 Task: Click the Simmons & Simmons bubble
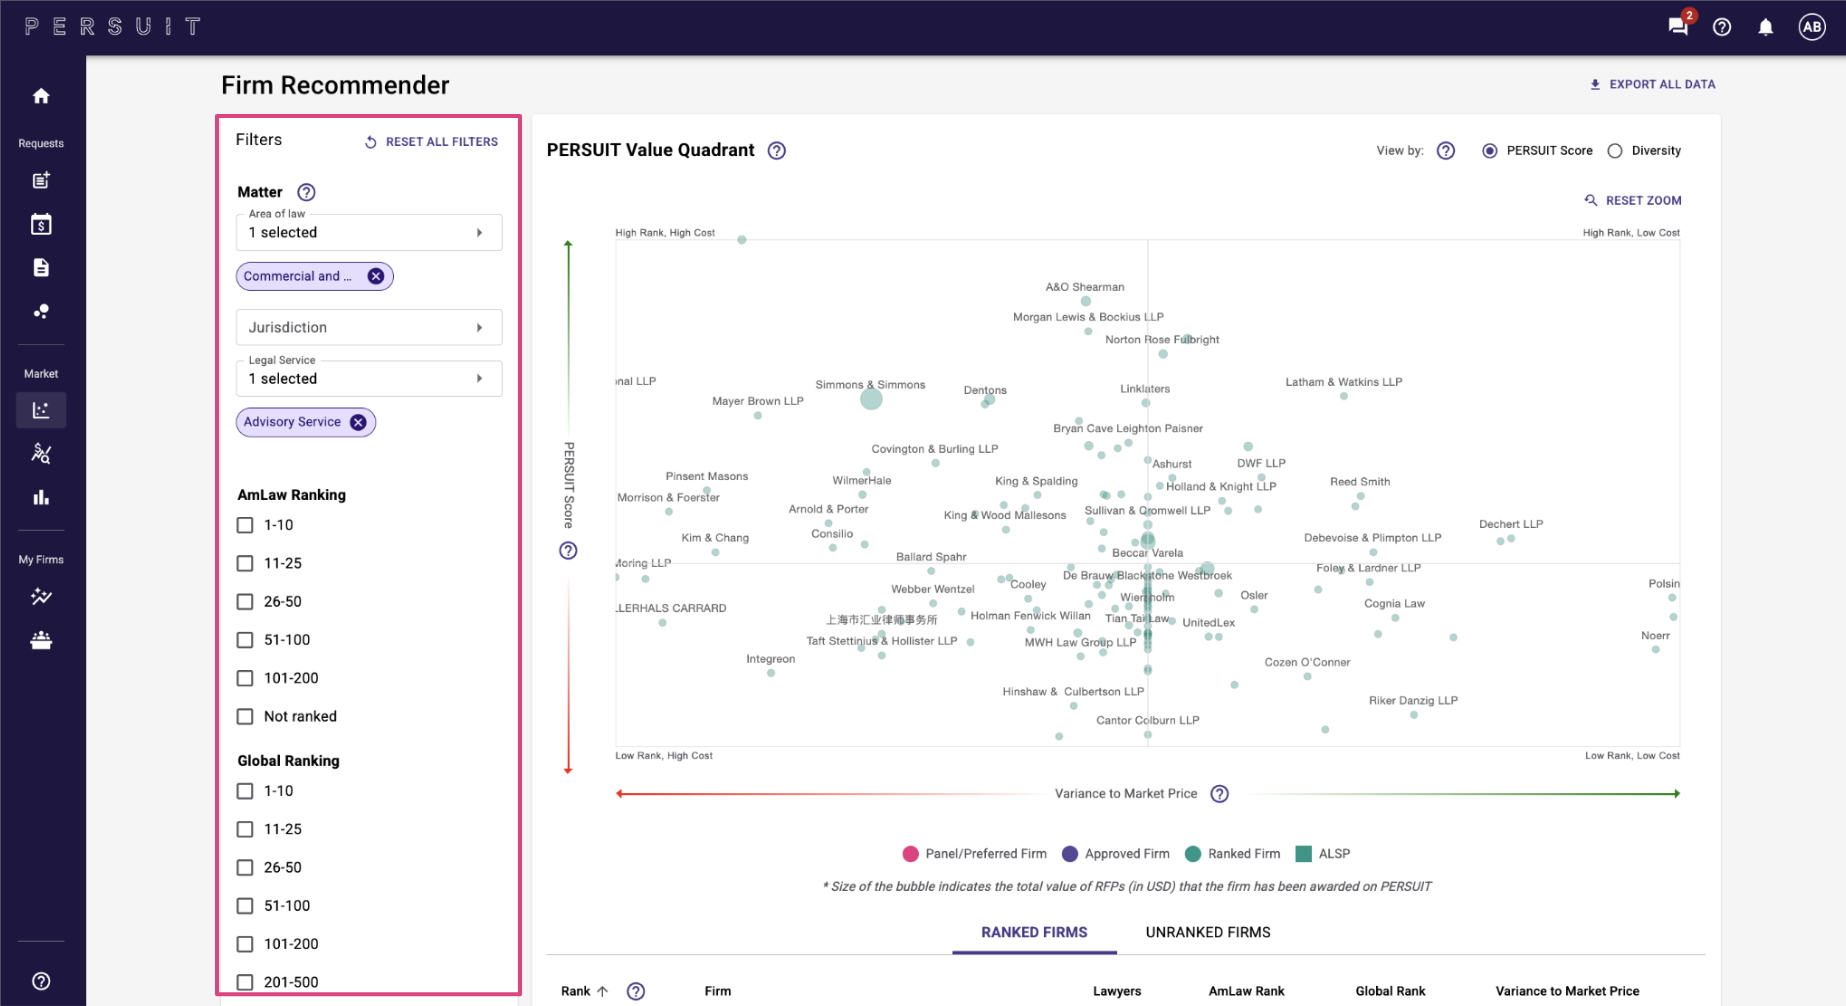point(871,399)
